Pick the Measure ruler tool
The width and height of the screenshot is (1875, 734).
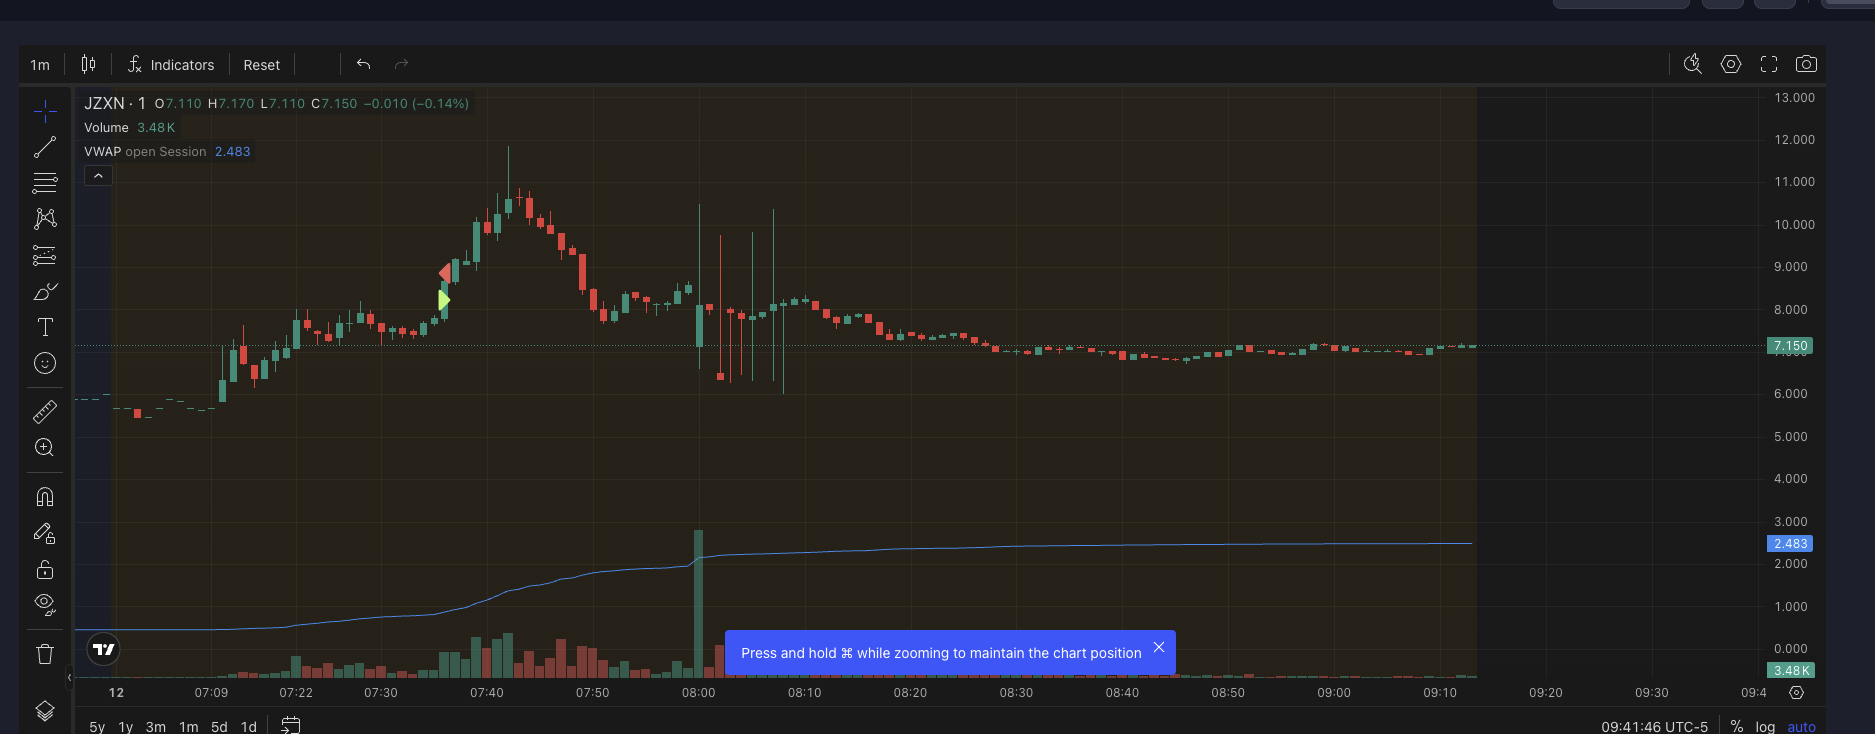(45, 412)
